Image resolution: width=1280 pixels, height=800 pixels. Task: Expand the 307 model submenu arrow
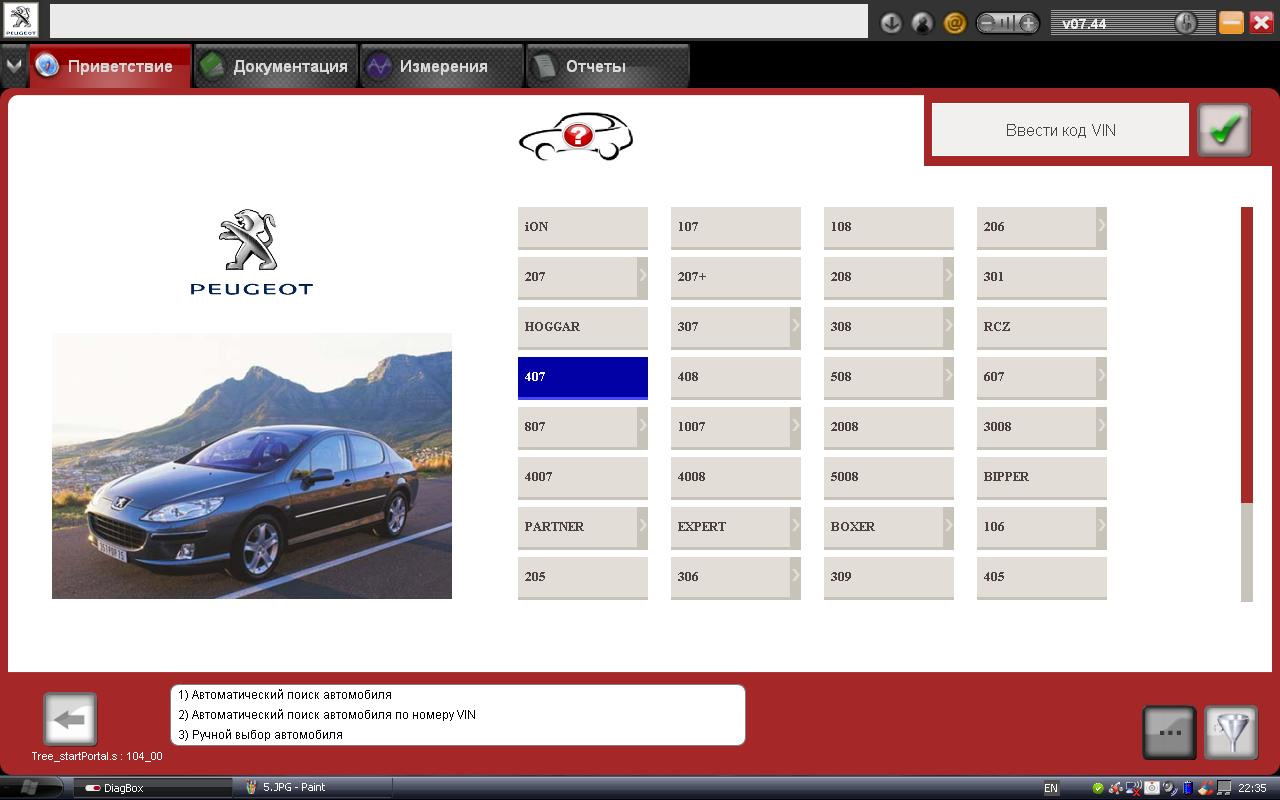[x=795, y=326]
